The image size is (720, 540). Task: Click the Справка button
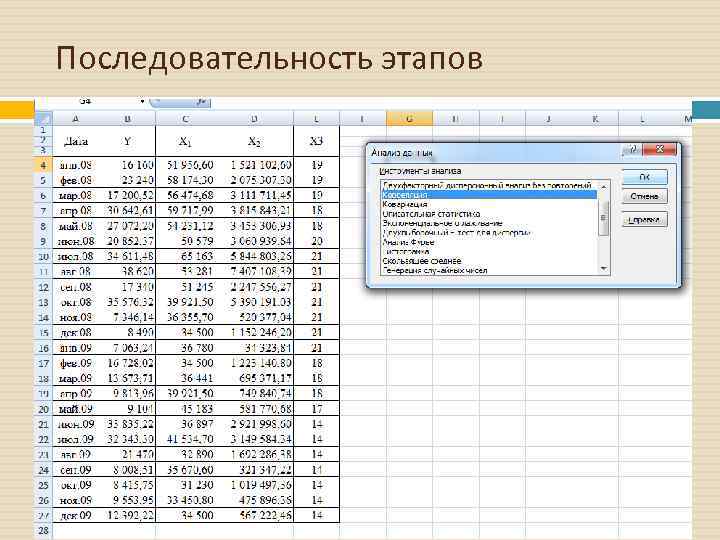(x=644, y=220)
